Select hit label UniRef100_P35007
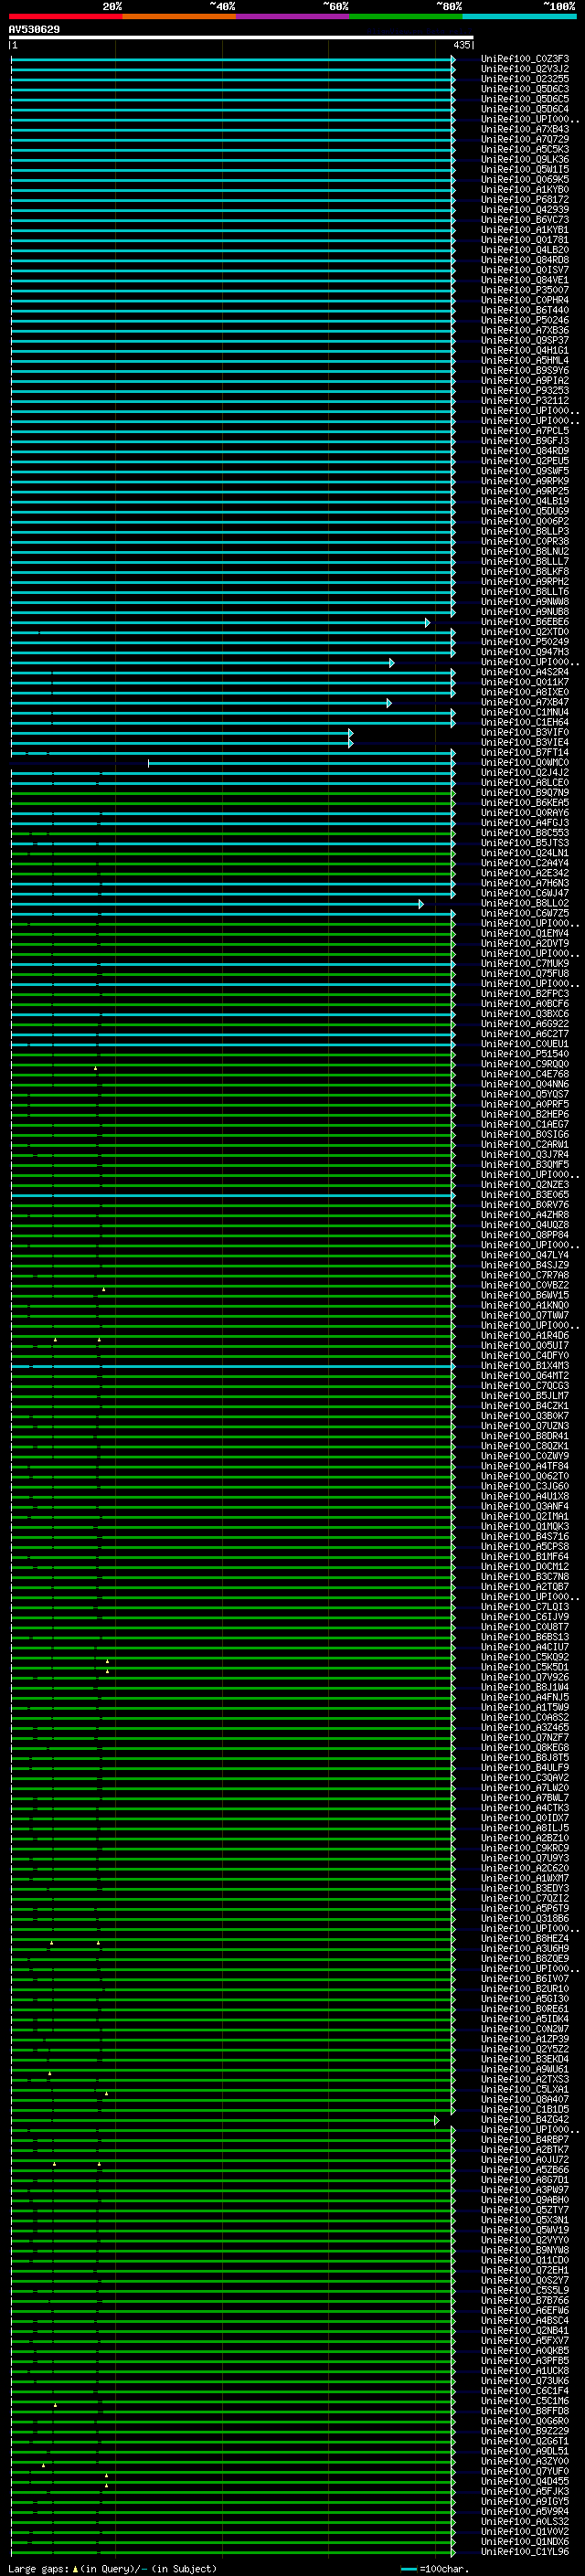The width and height of the screenshot is (585, 2576). click(525, 290)
